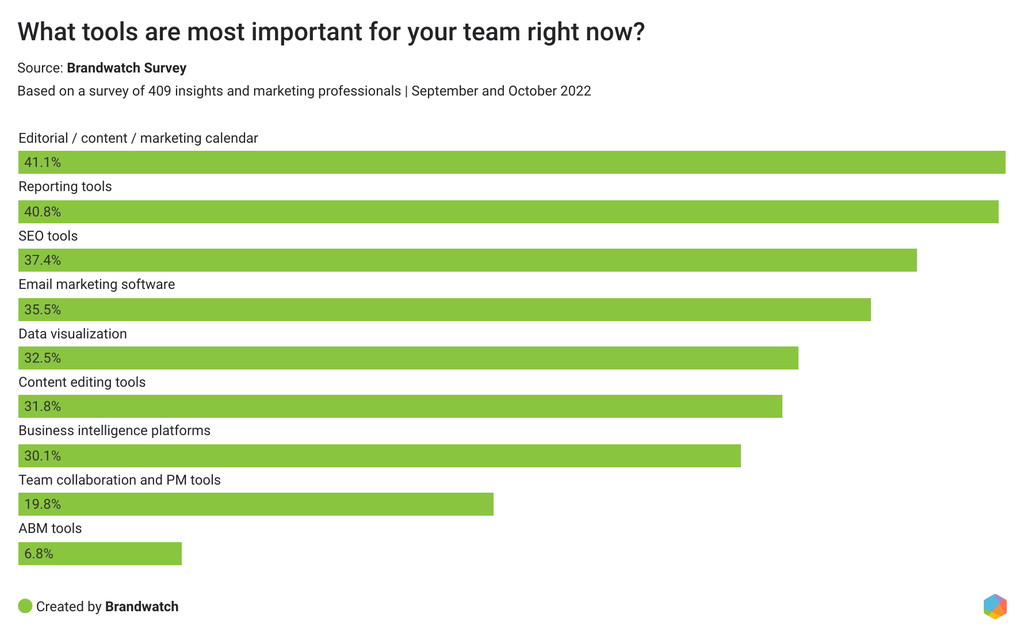Viewport: 1024px width, 640px height.
Task: Select the Business intelligence platforms bar
Action: point(379,455)
